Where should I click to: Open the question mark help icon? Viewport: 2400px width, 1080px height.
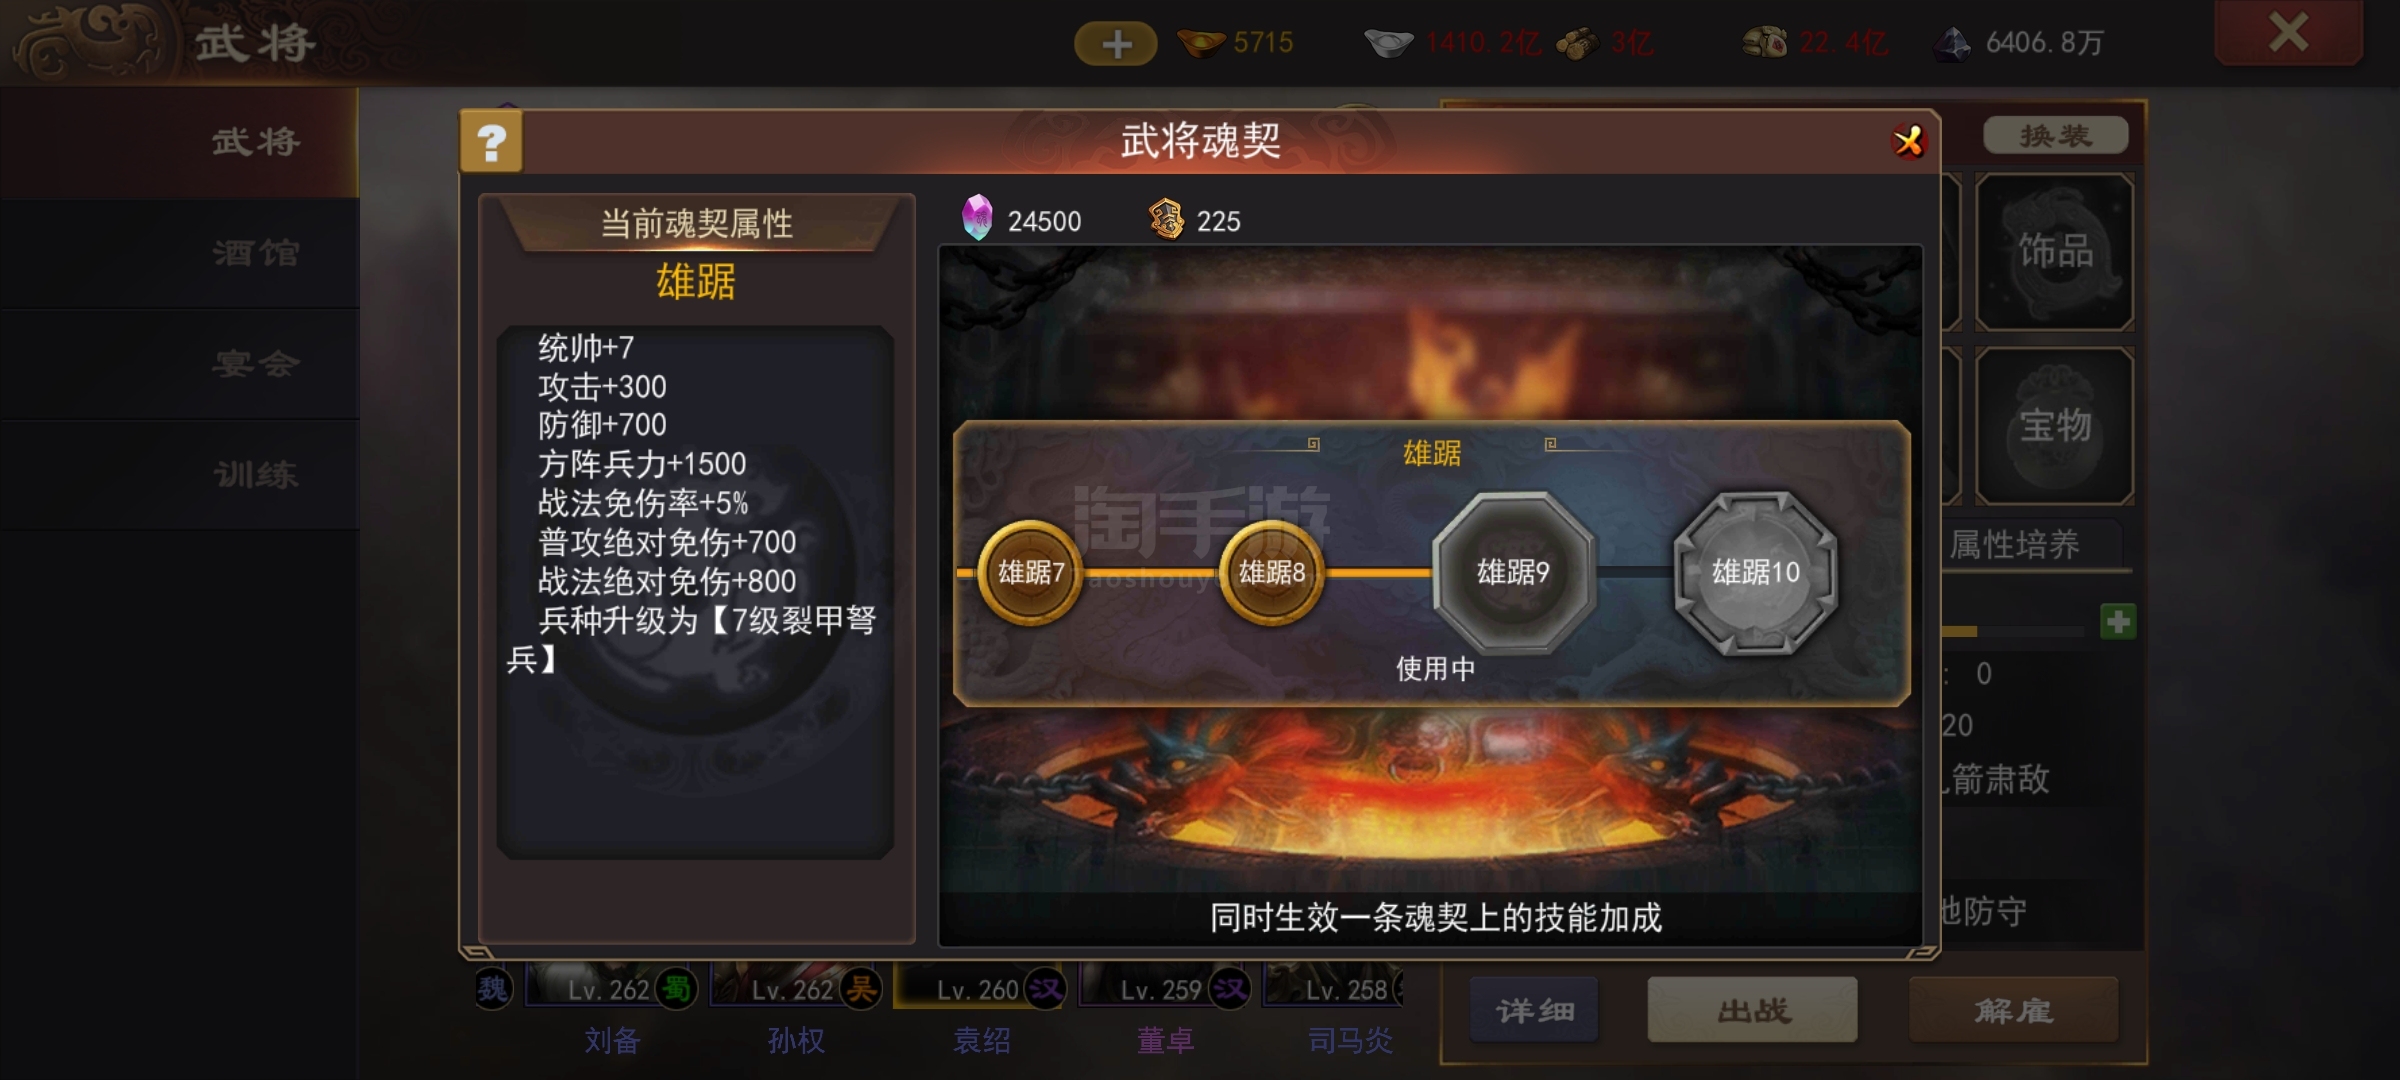(491, 142)
